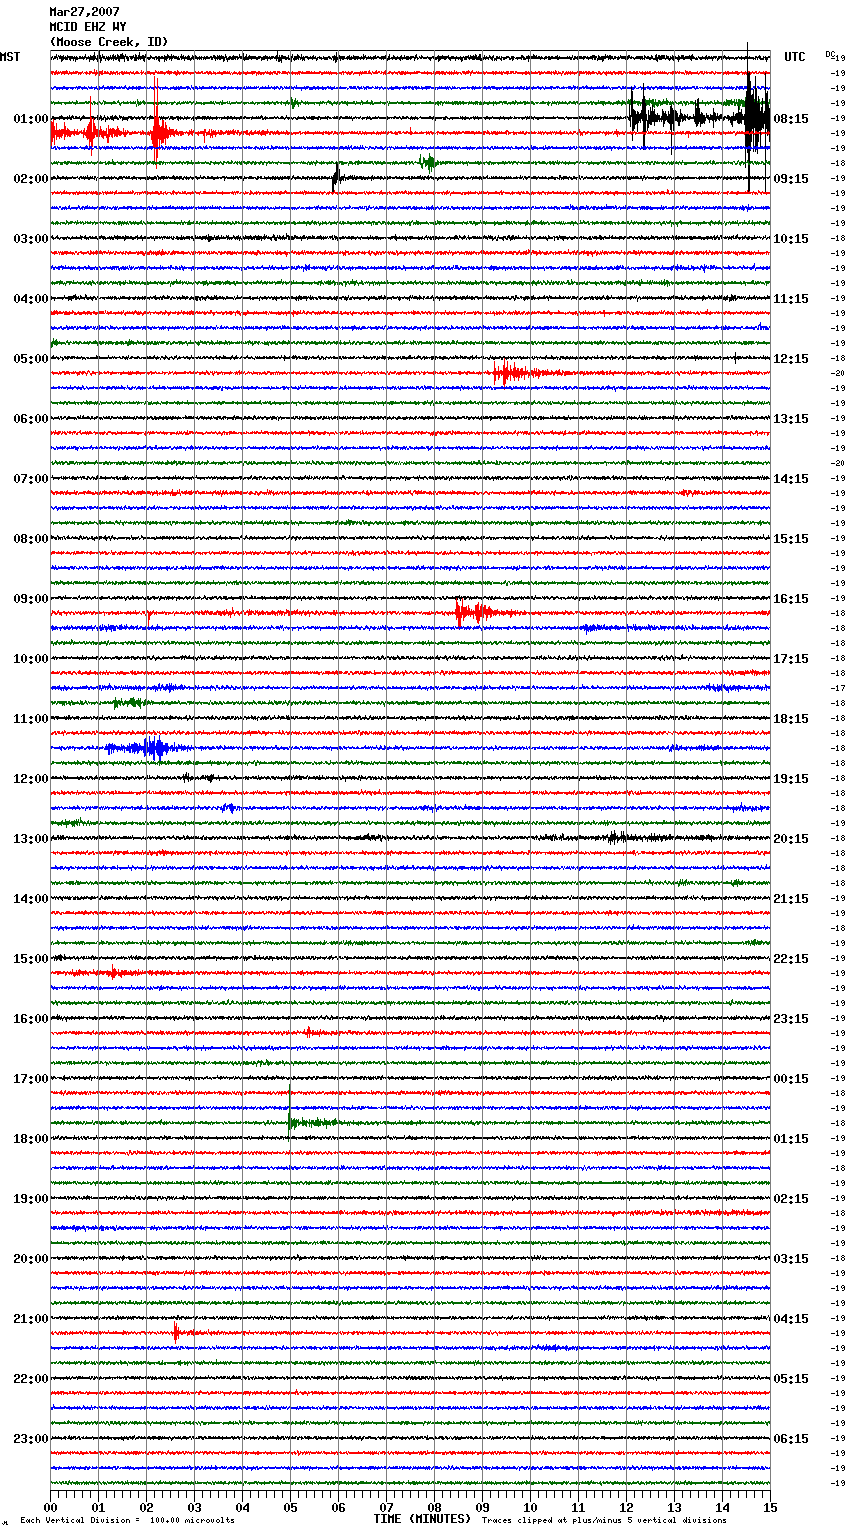Select the 05:00 MST row label
This screenshot has height=1534, width=850.
point(31,359)
